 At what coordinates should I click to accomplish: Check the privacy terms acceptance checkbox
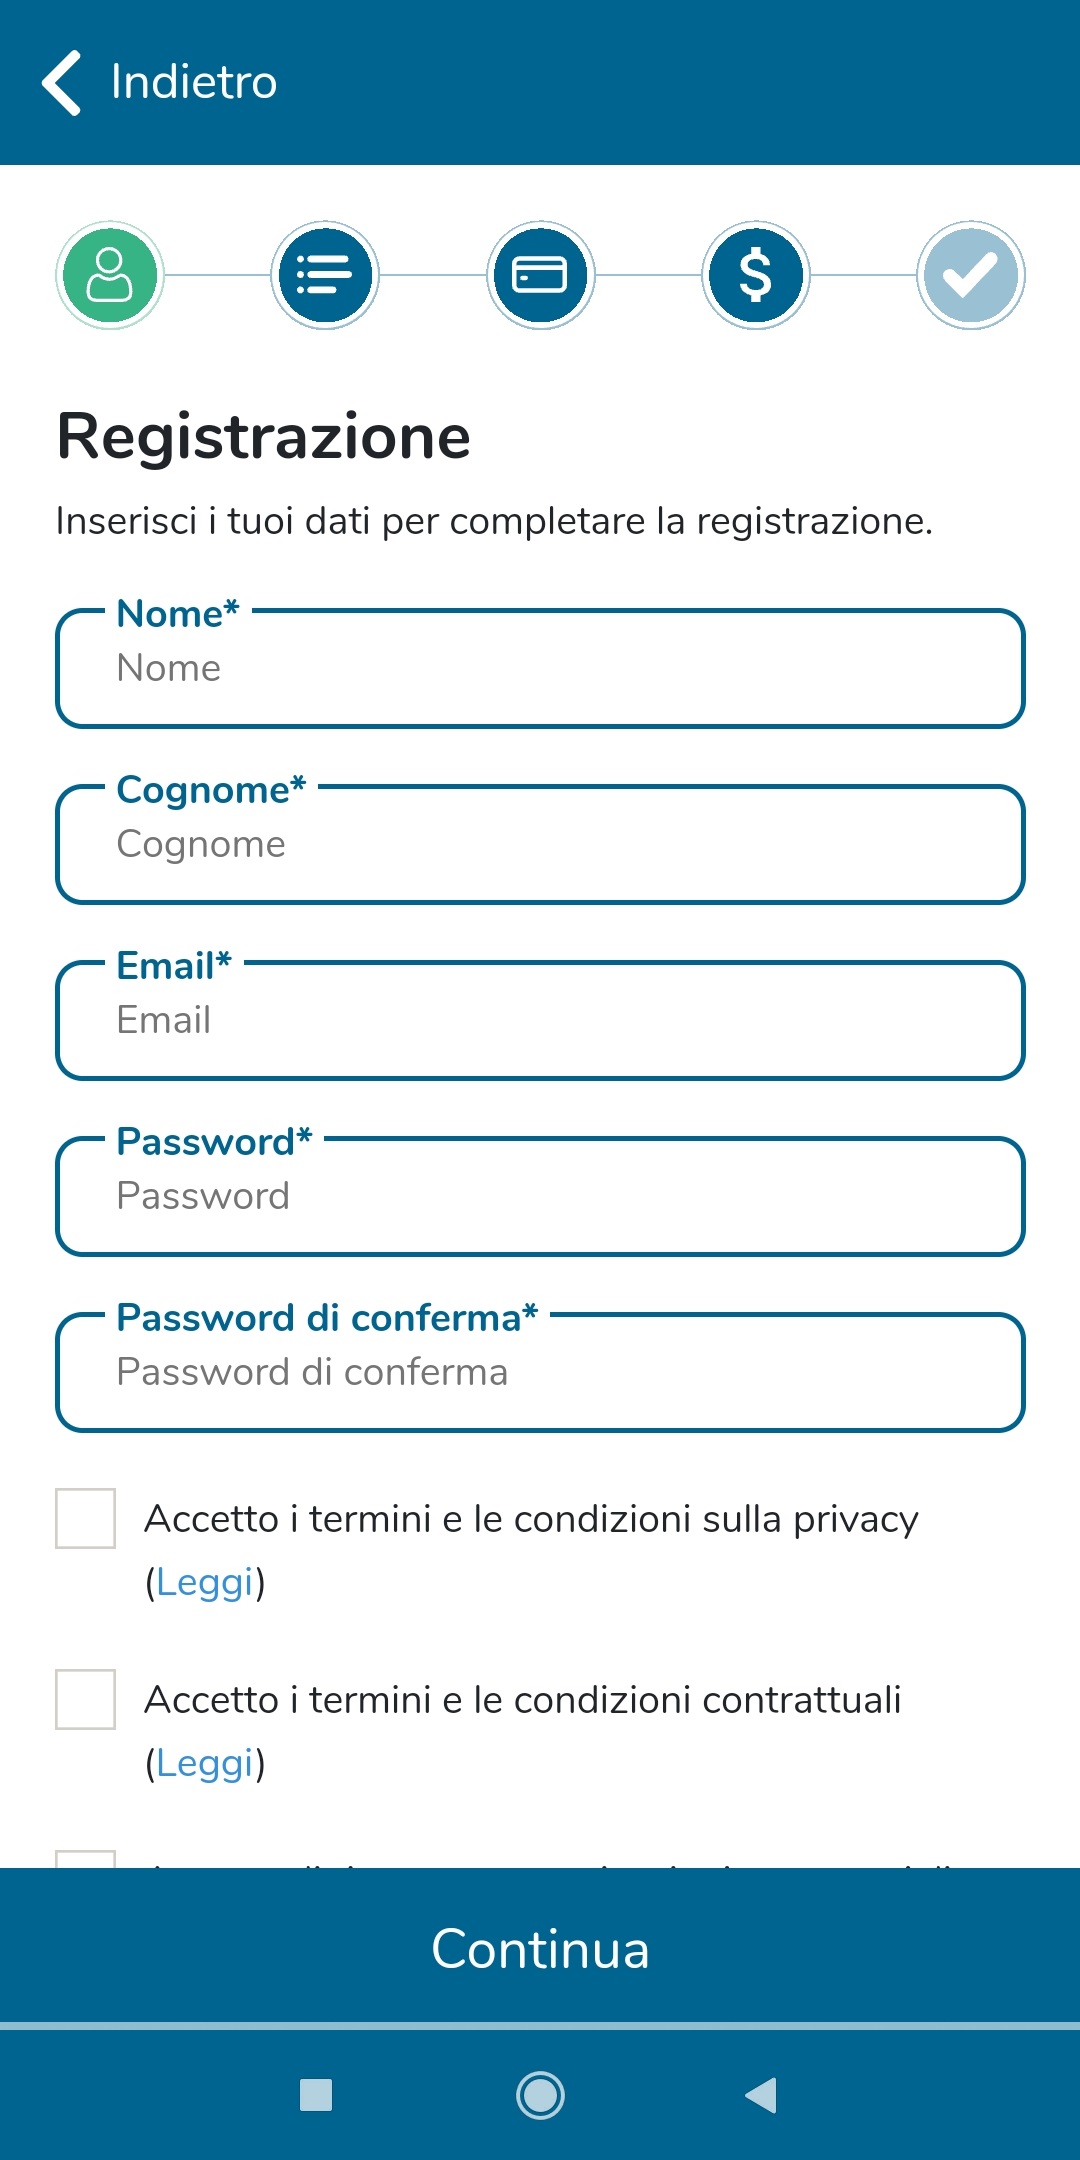tap(86, 1518)
